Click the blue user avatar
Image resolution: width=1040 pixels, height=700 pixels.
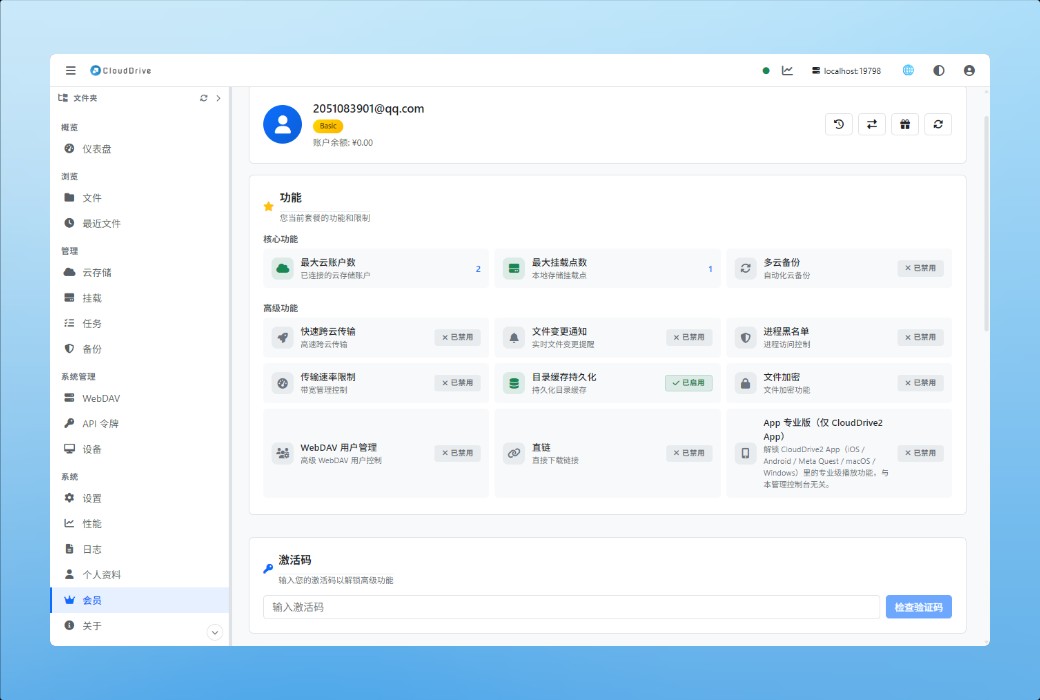pyautogui.click(x=283, y=124)
